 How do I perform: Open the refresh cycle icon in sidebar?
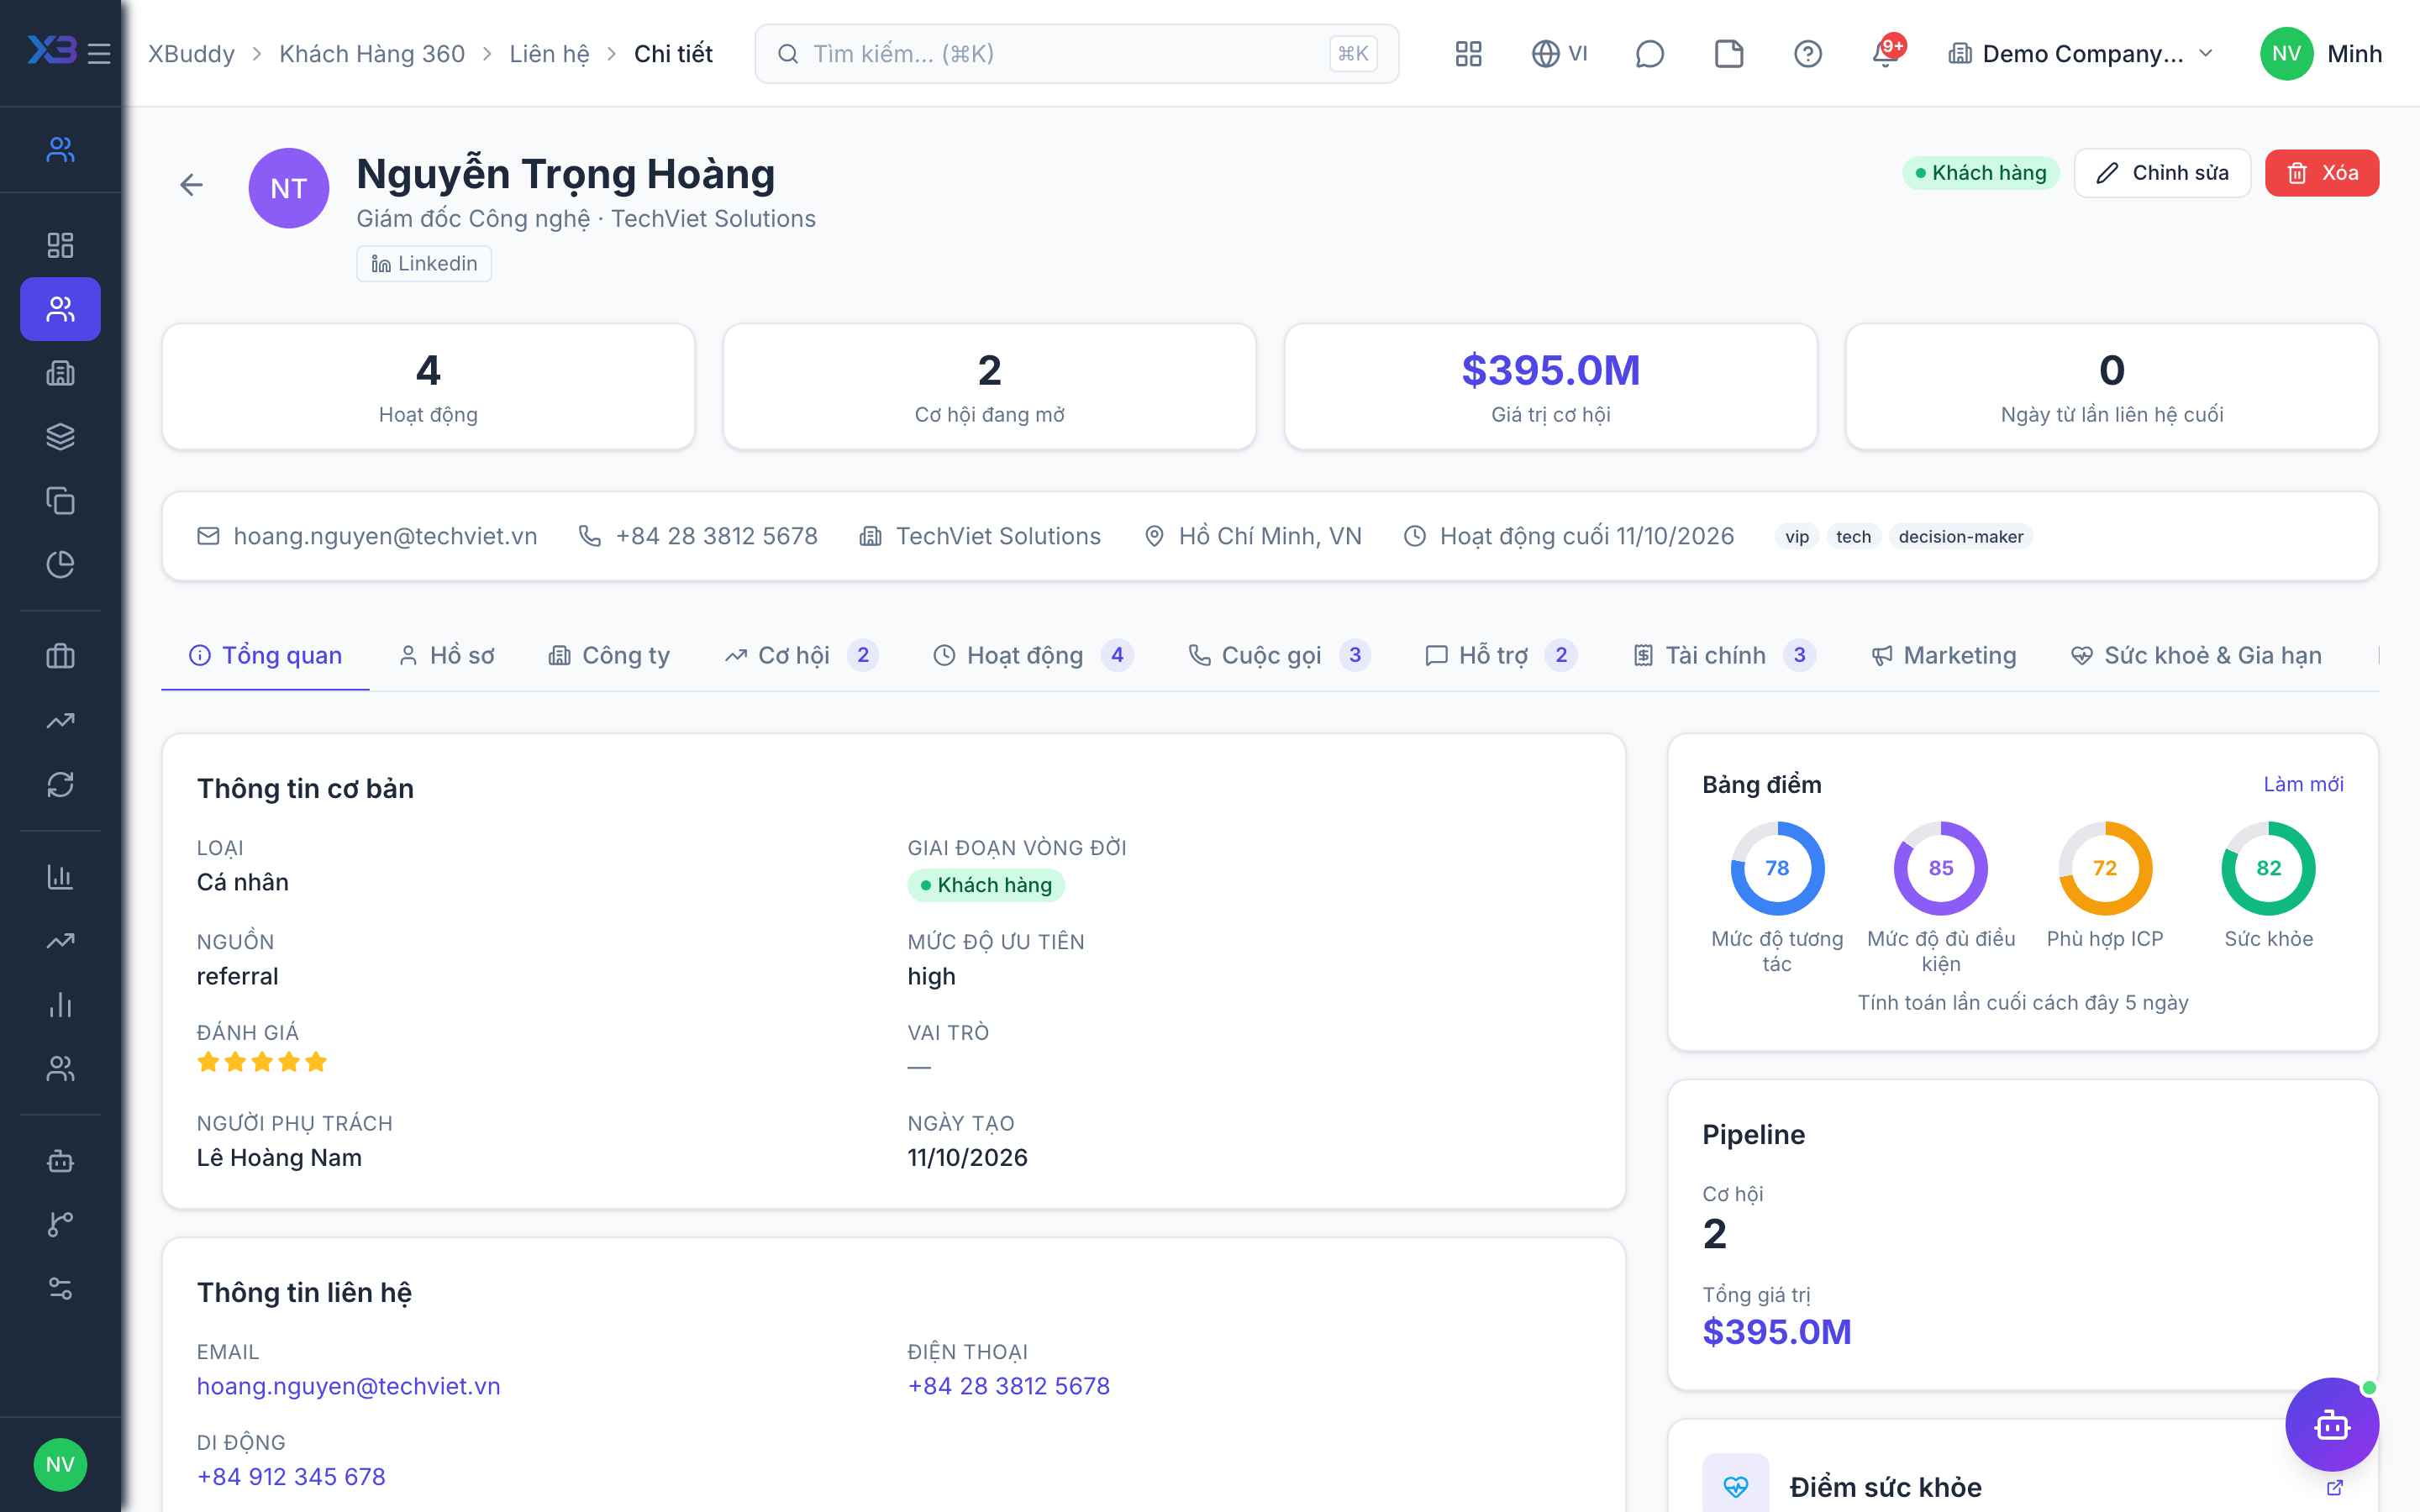[60, 785]
